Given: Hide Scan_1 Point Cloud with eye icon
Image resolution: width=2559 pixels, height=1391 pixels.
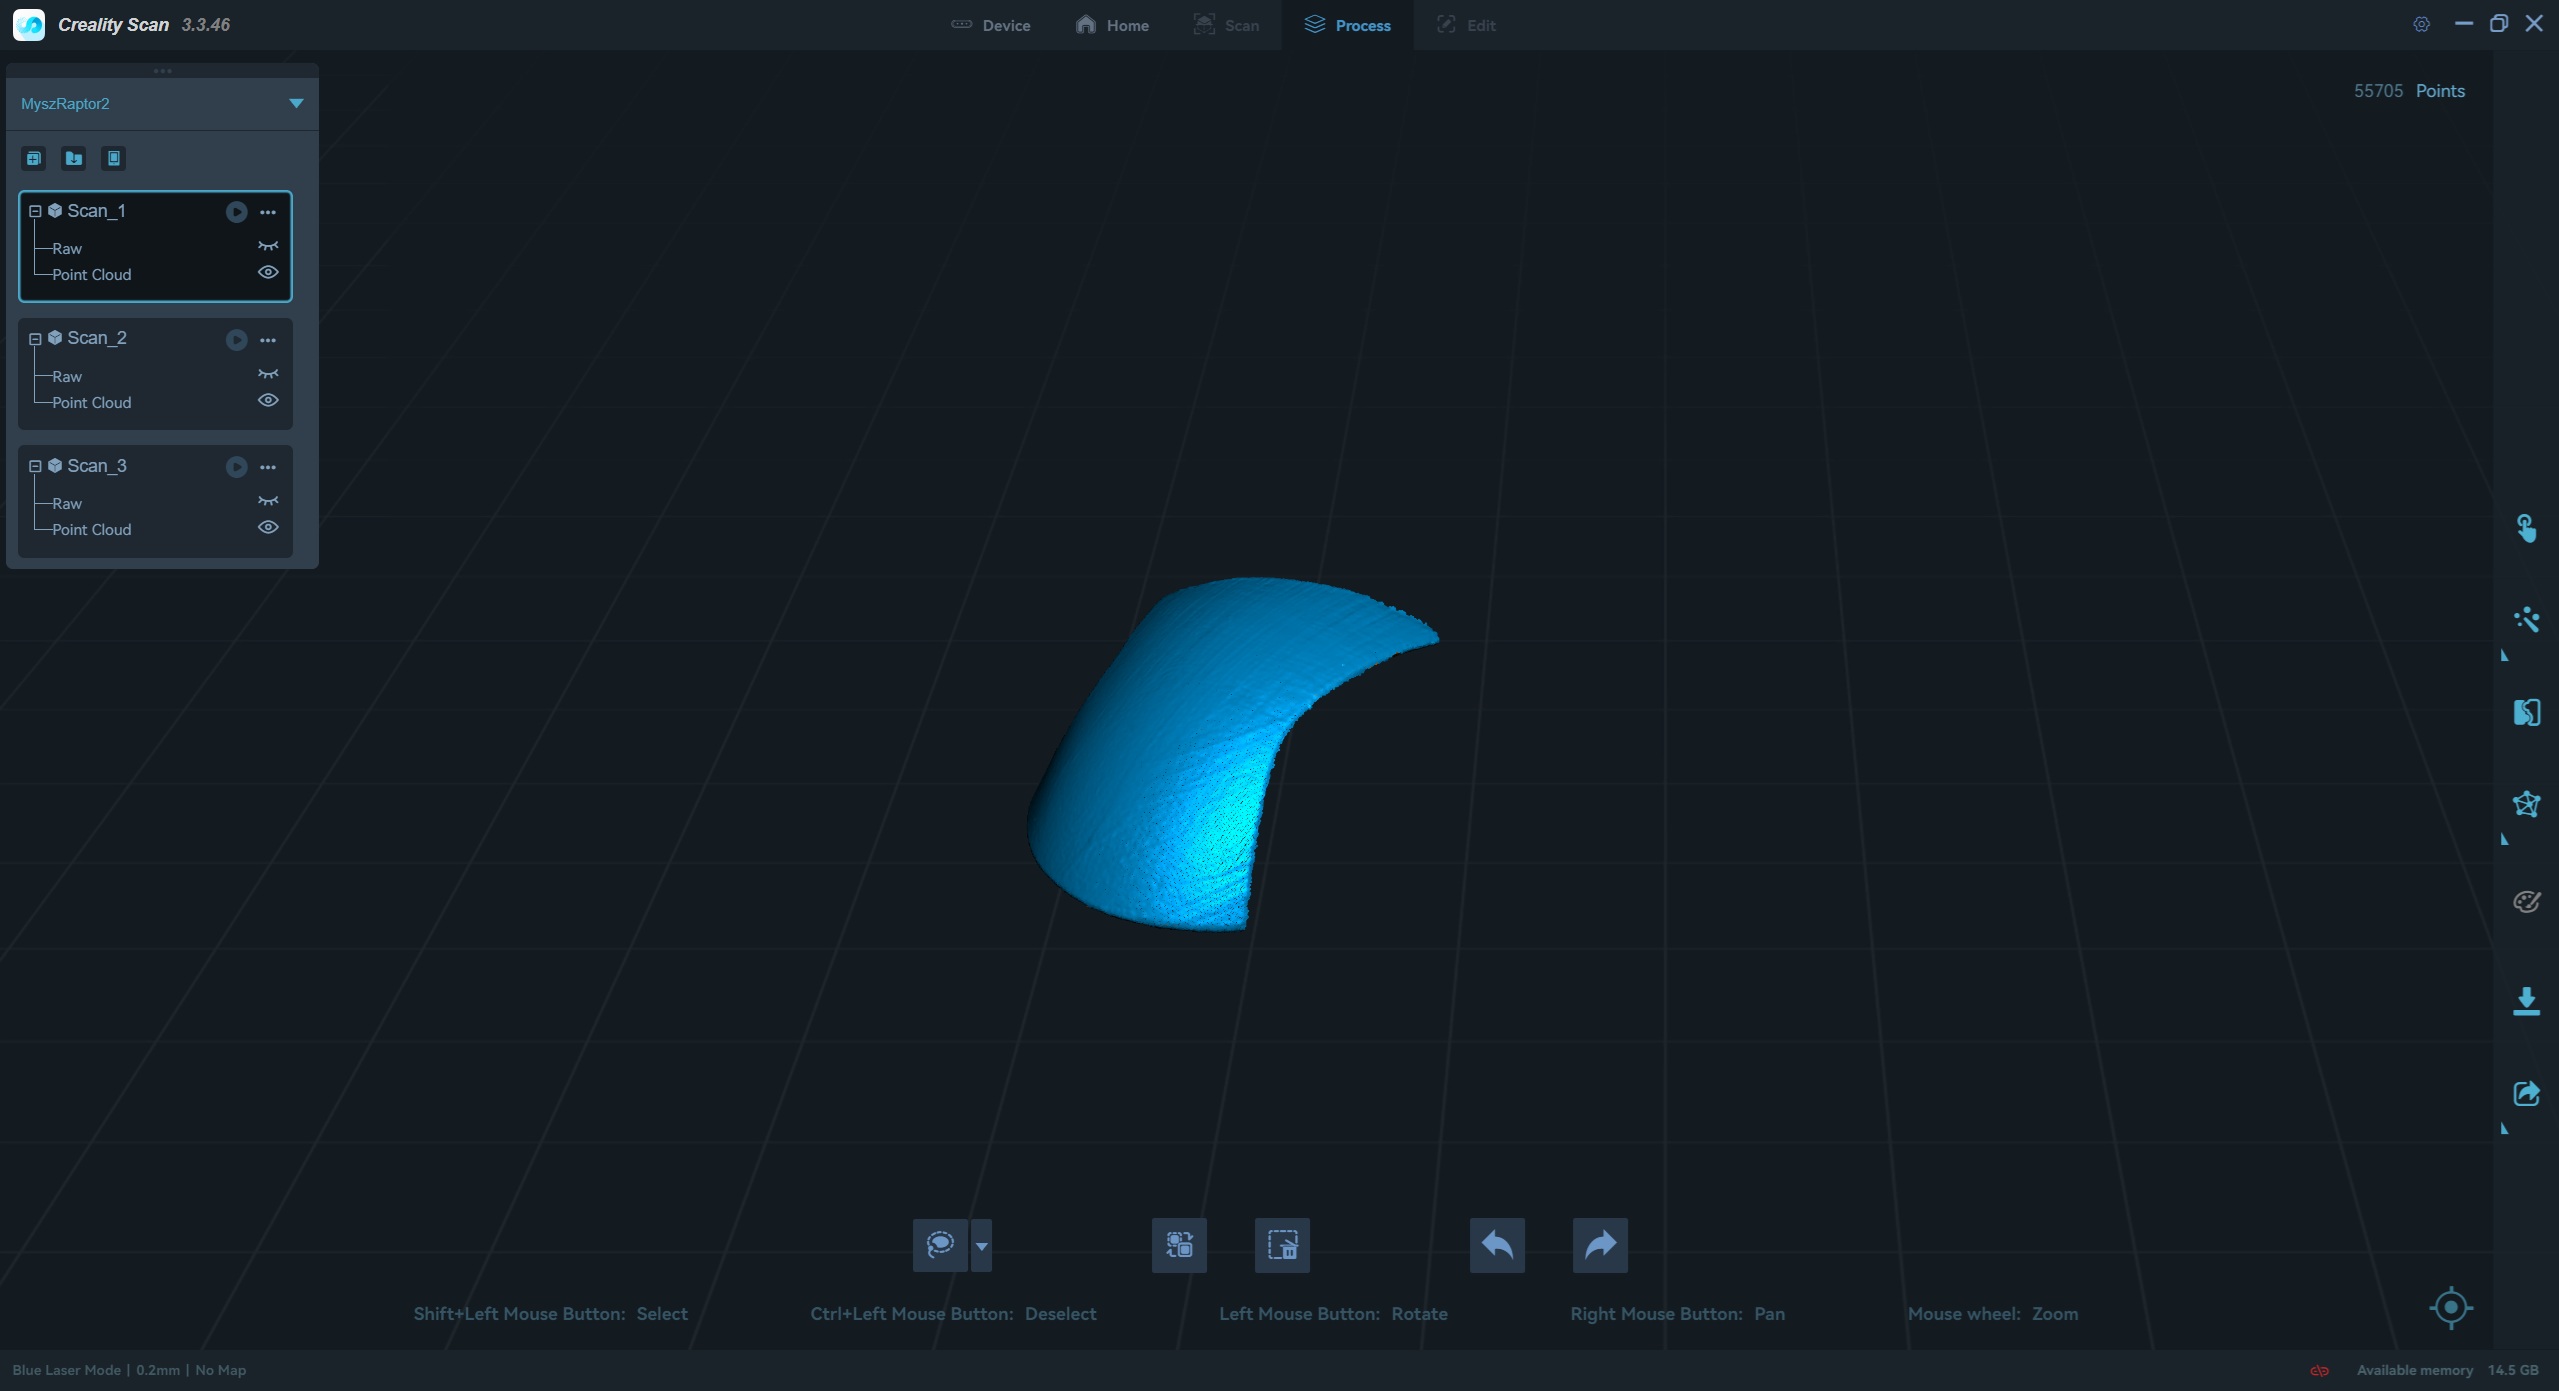Looking at the screenshot, I should [x=268, y=273].
